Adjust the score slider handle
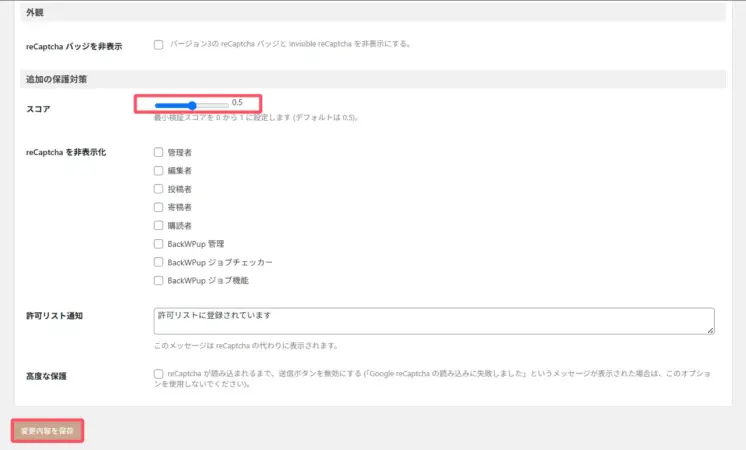The height and width of the screenshot is (450, 746). coord(192,106)
